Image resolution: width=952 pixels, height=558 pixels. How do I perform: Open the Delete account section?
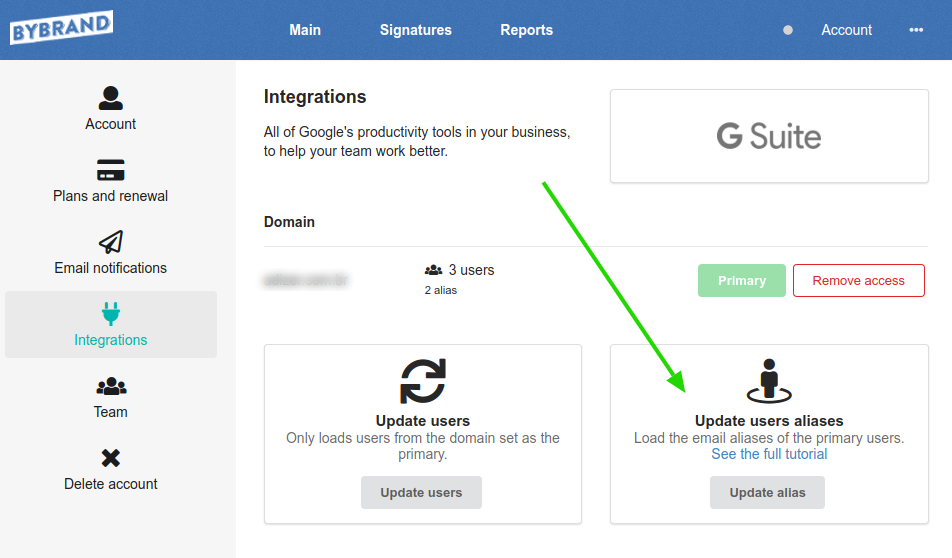click(x=110, y=484)
